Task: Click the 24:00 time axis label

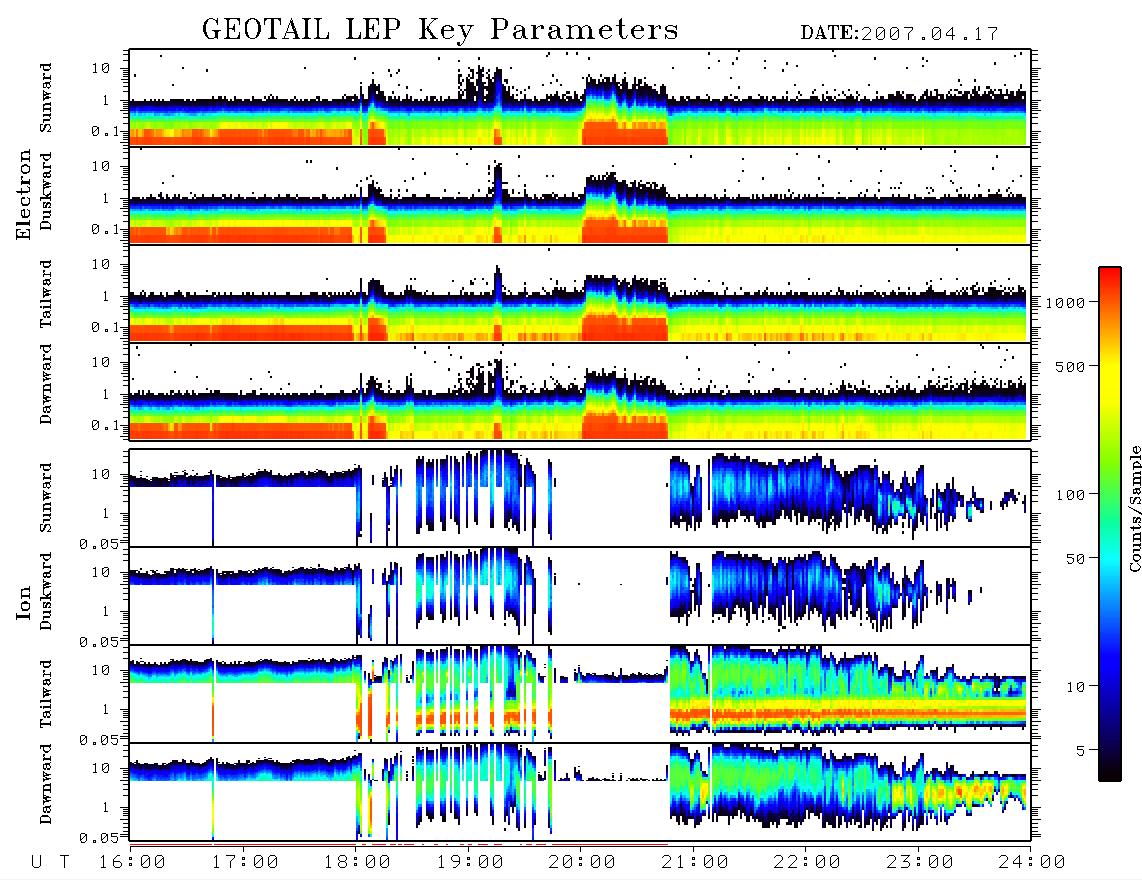Action: click(1033, 862)
